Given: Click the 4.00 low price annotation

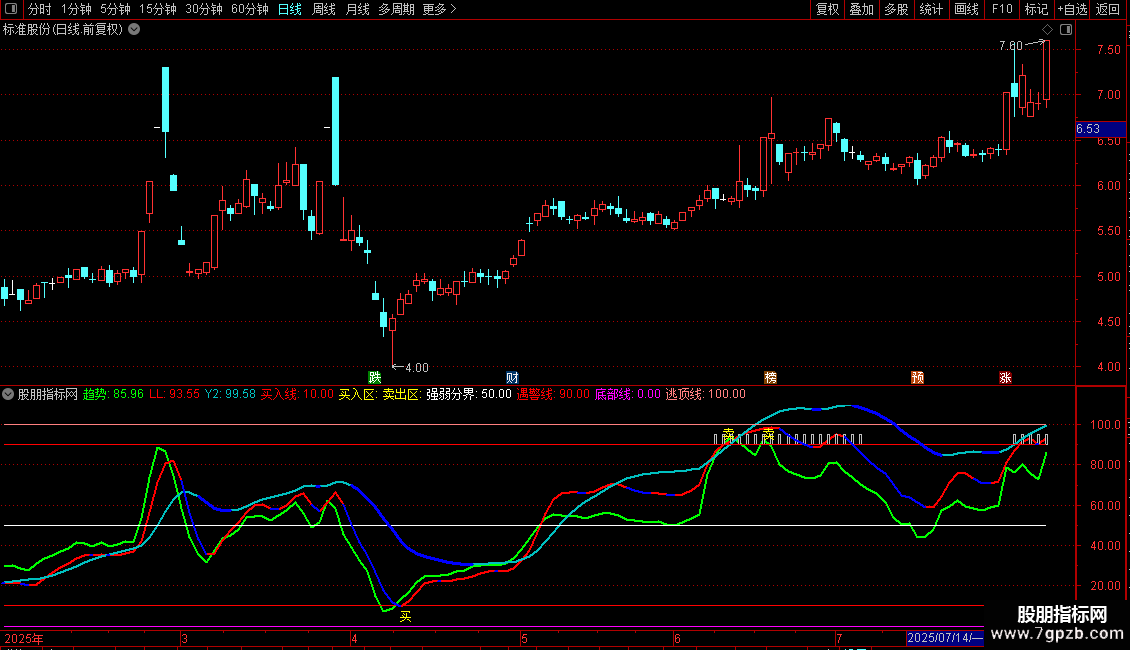Looking at the screenshot, I should tap(417, 368).
